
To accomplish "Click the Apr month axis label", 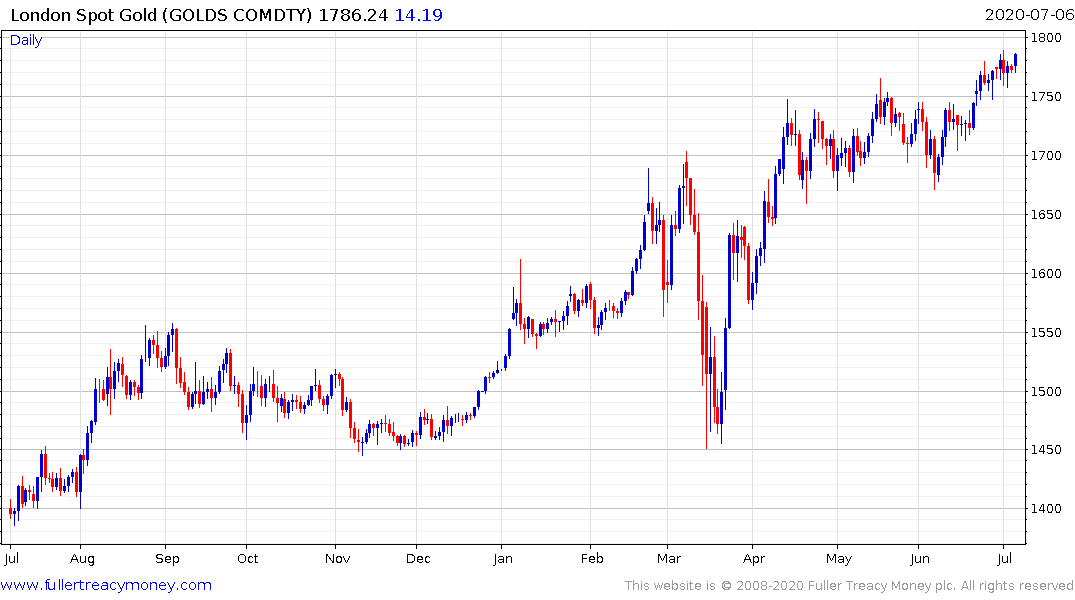I will 754,559.
